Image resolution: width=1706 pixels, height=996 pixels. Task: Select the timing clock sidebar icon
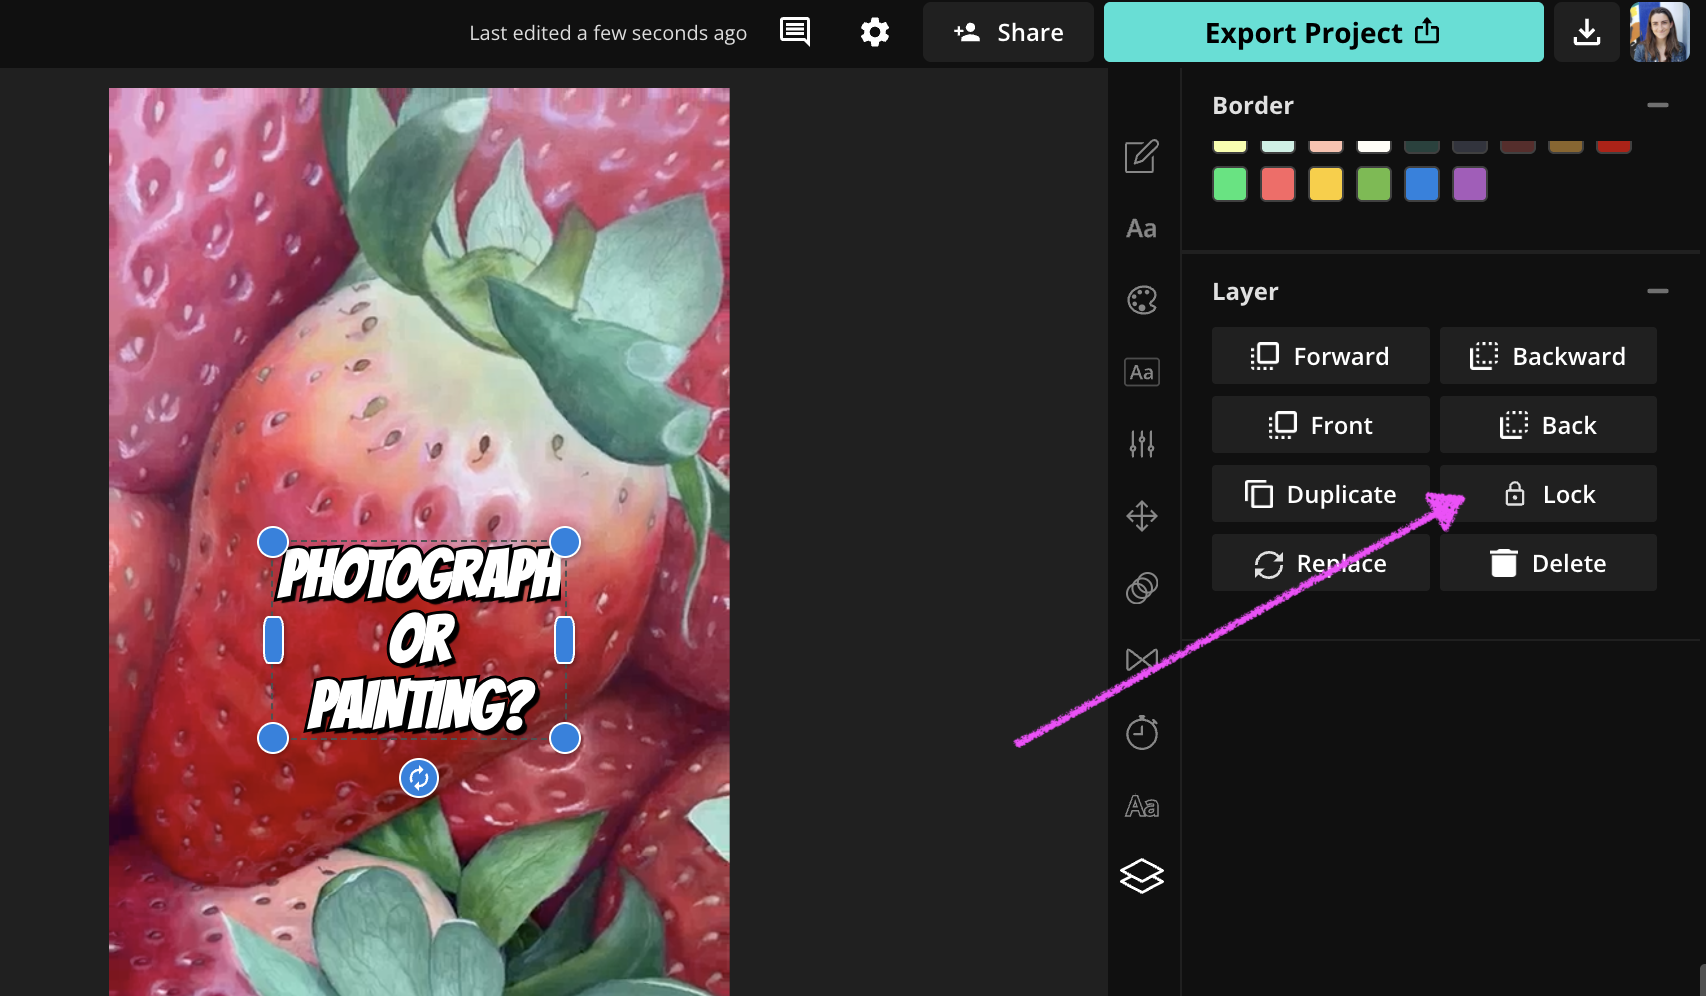click(x=1142, y=733)
